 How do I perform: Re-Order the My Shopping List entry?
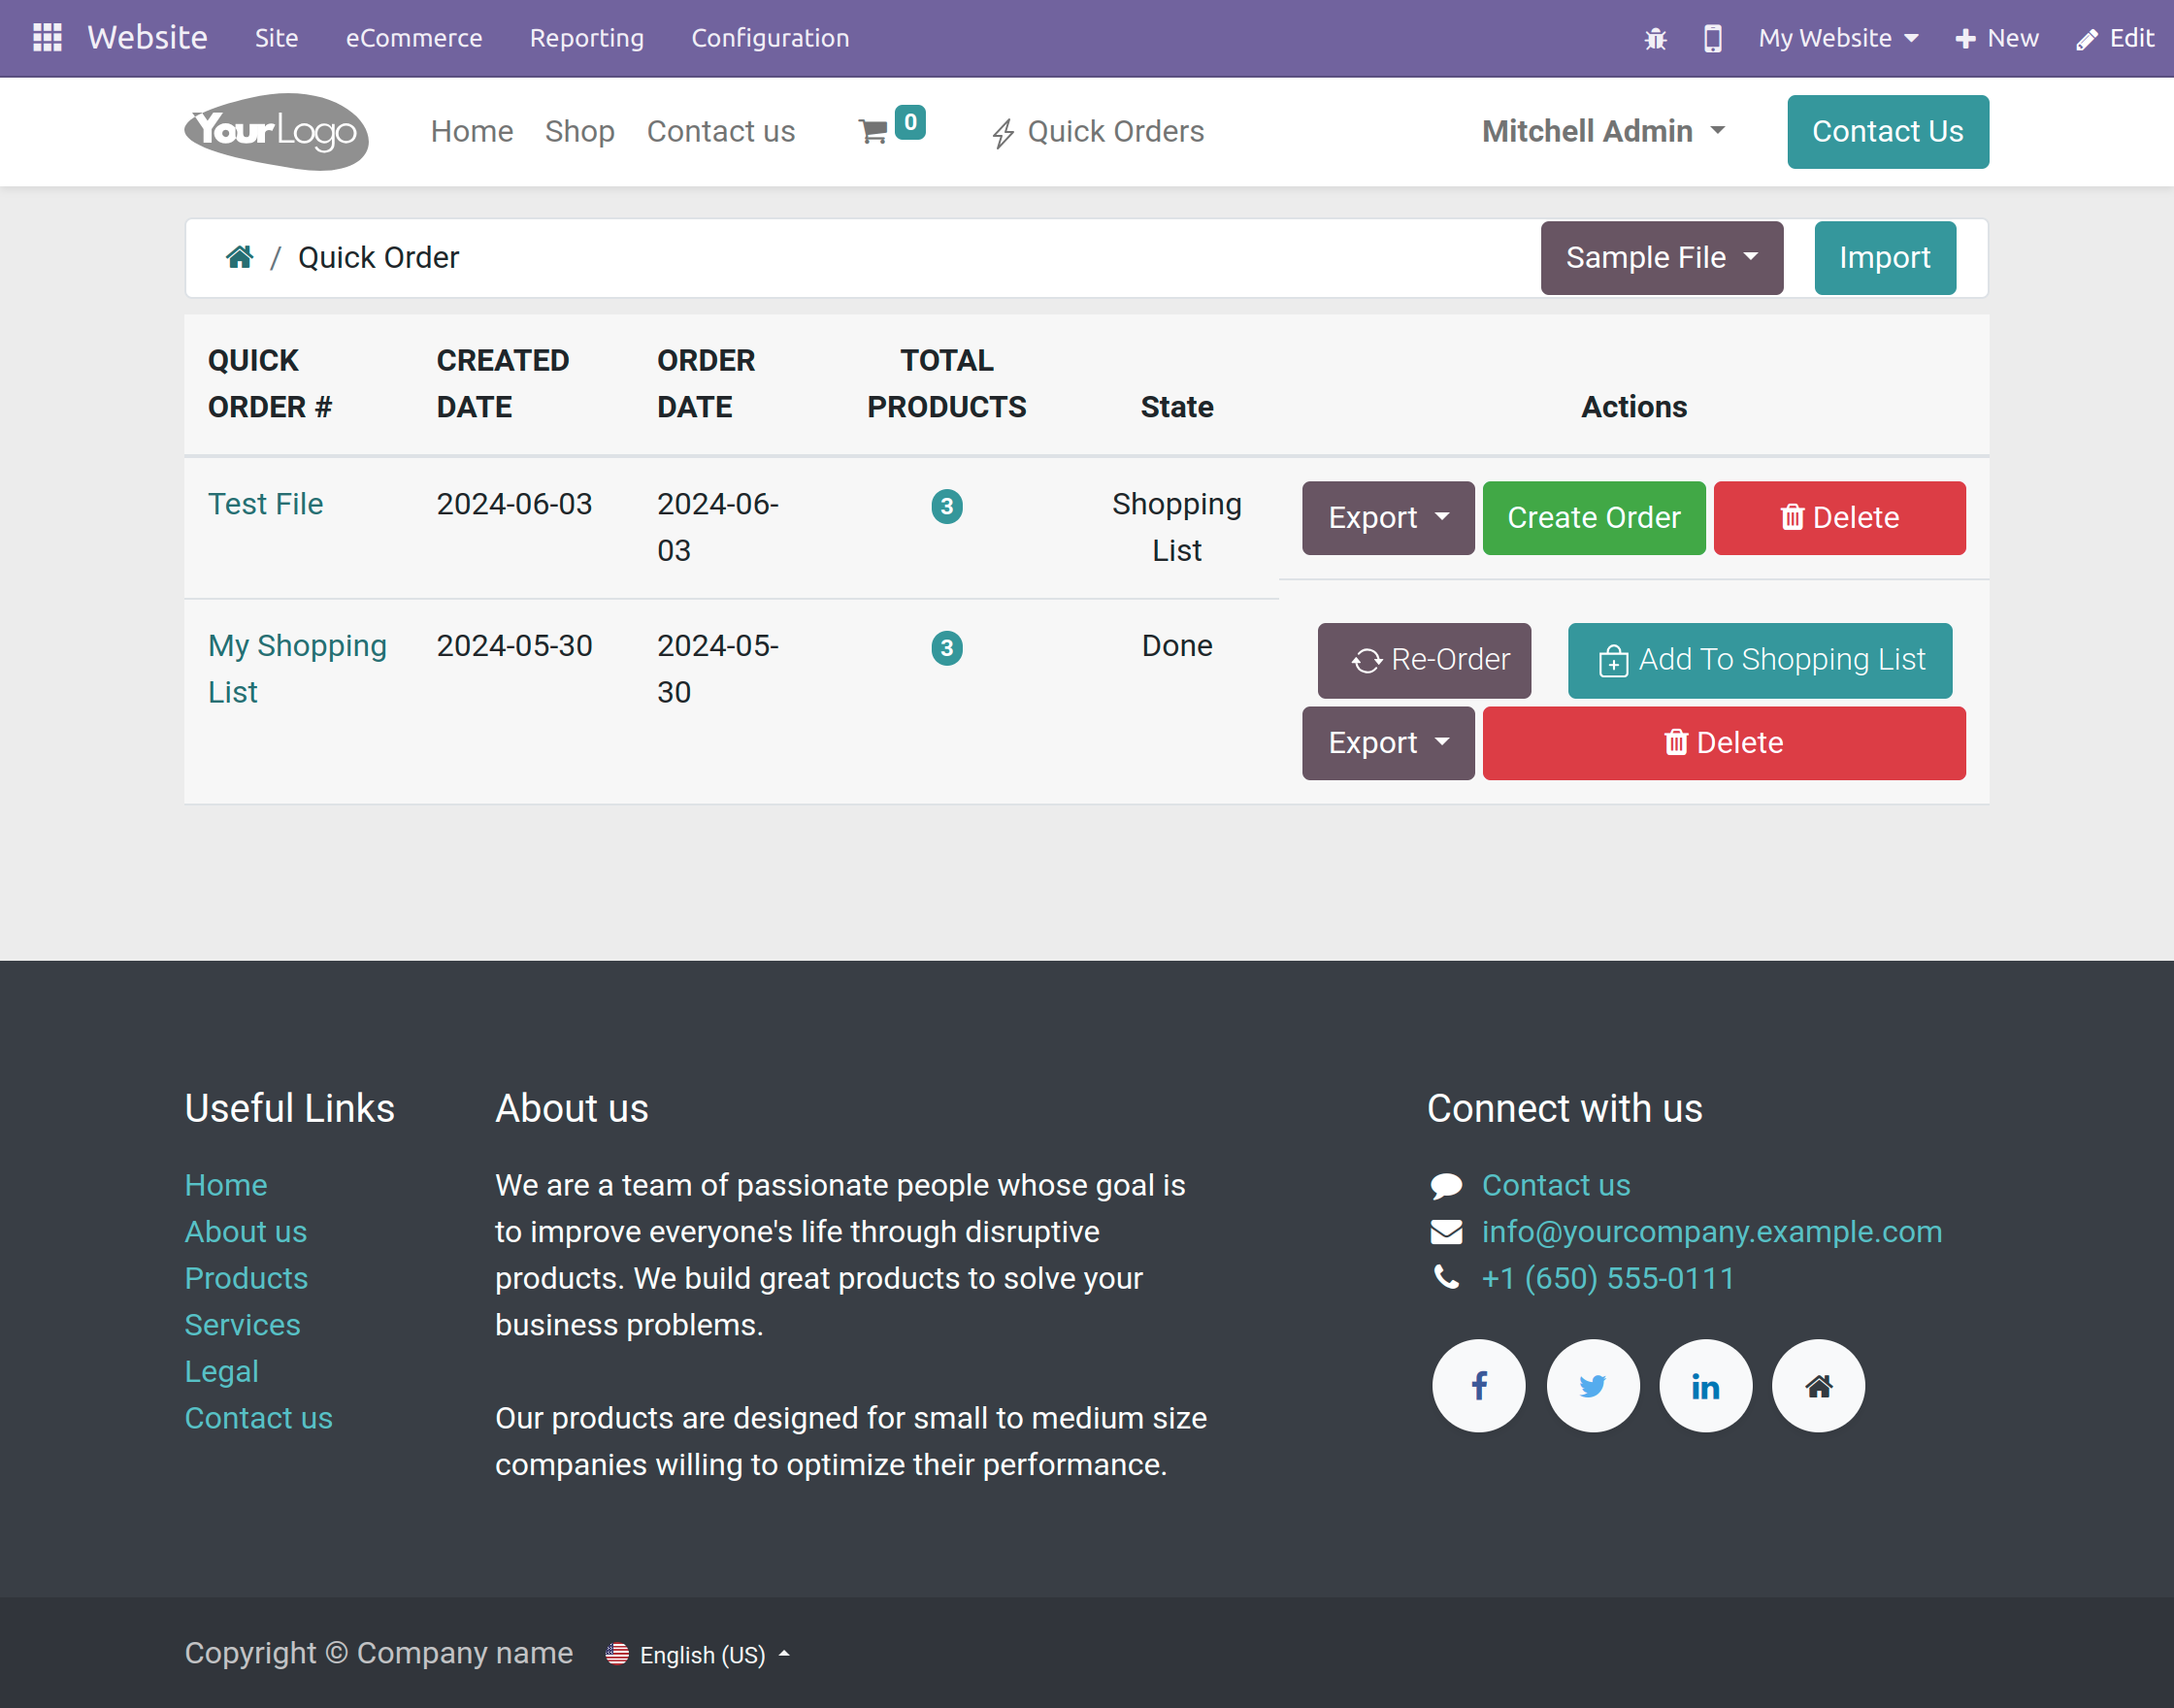pyautogui.click(x=1423, y=660)
